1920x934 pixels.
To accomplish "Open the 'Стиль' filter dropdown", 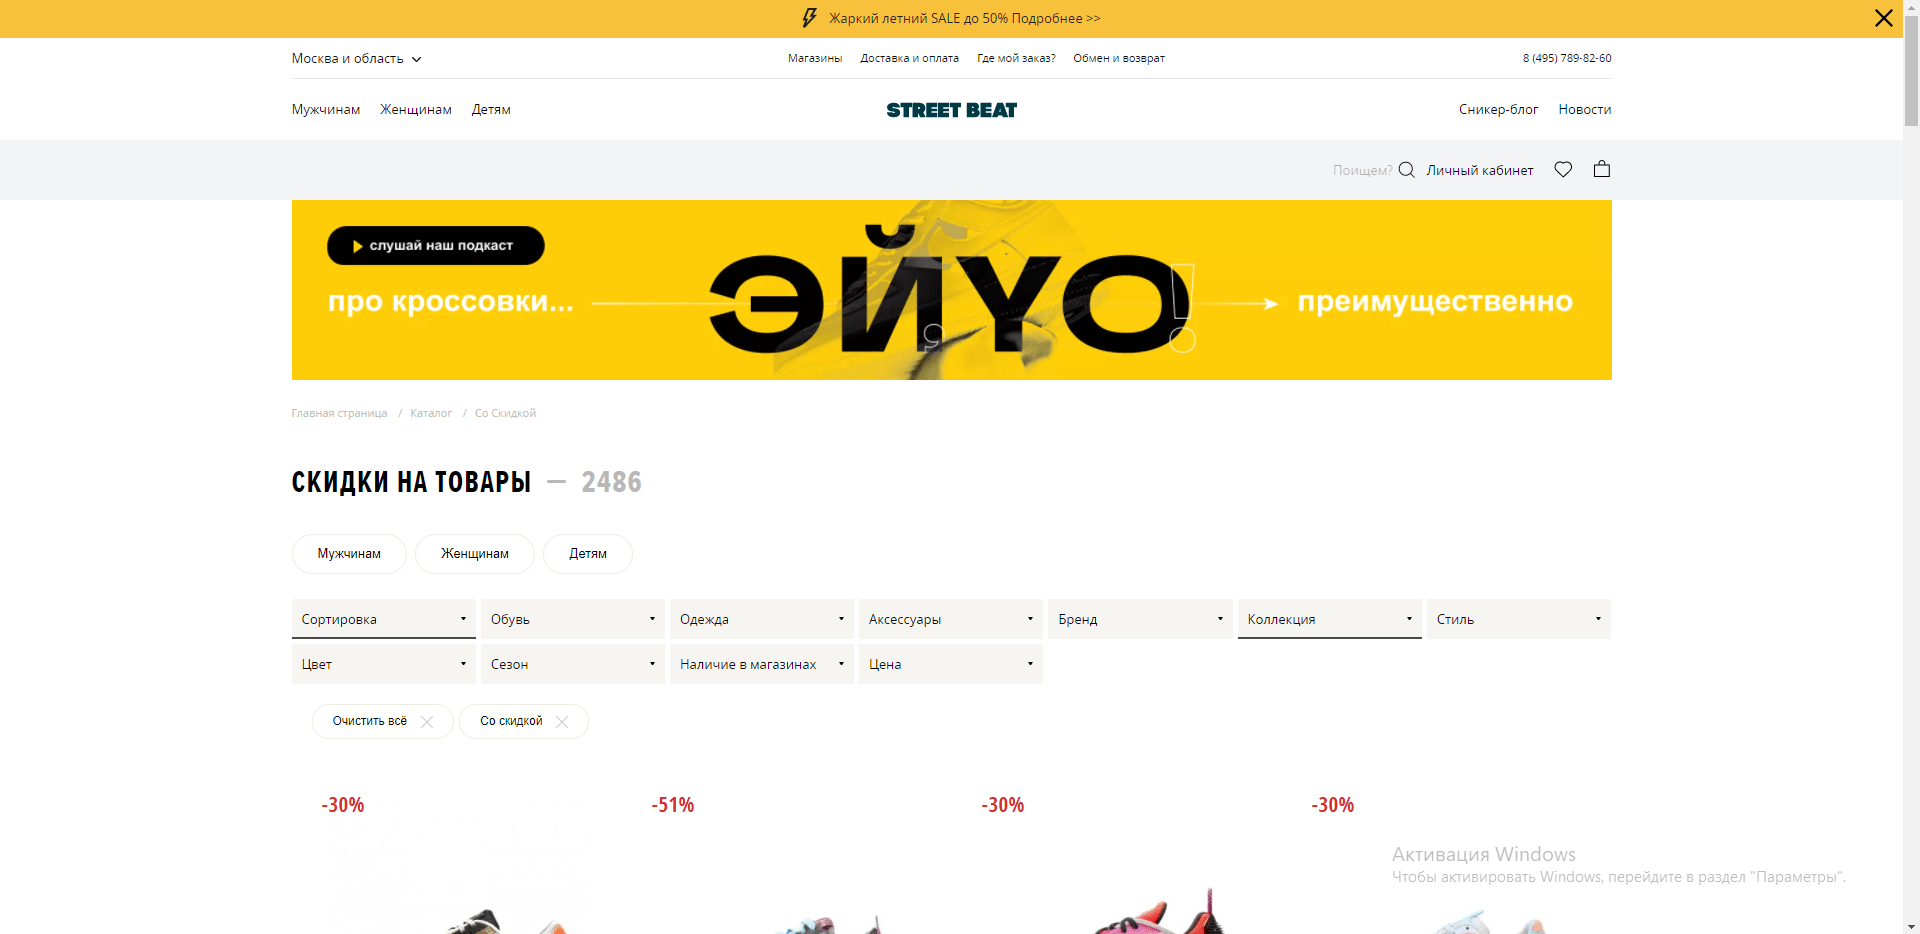I will tap(1519, 619).
